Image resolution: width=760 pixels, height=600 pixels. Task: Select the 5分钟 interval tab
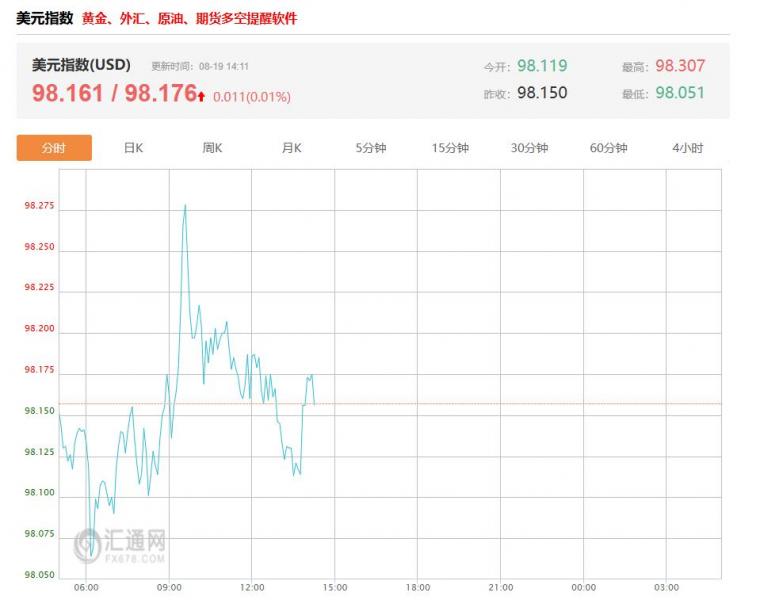(x=371, y=148)
